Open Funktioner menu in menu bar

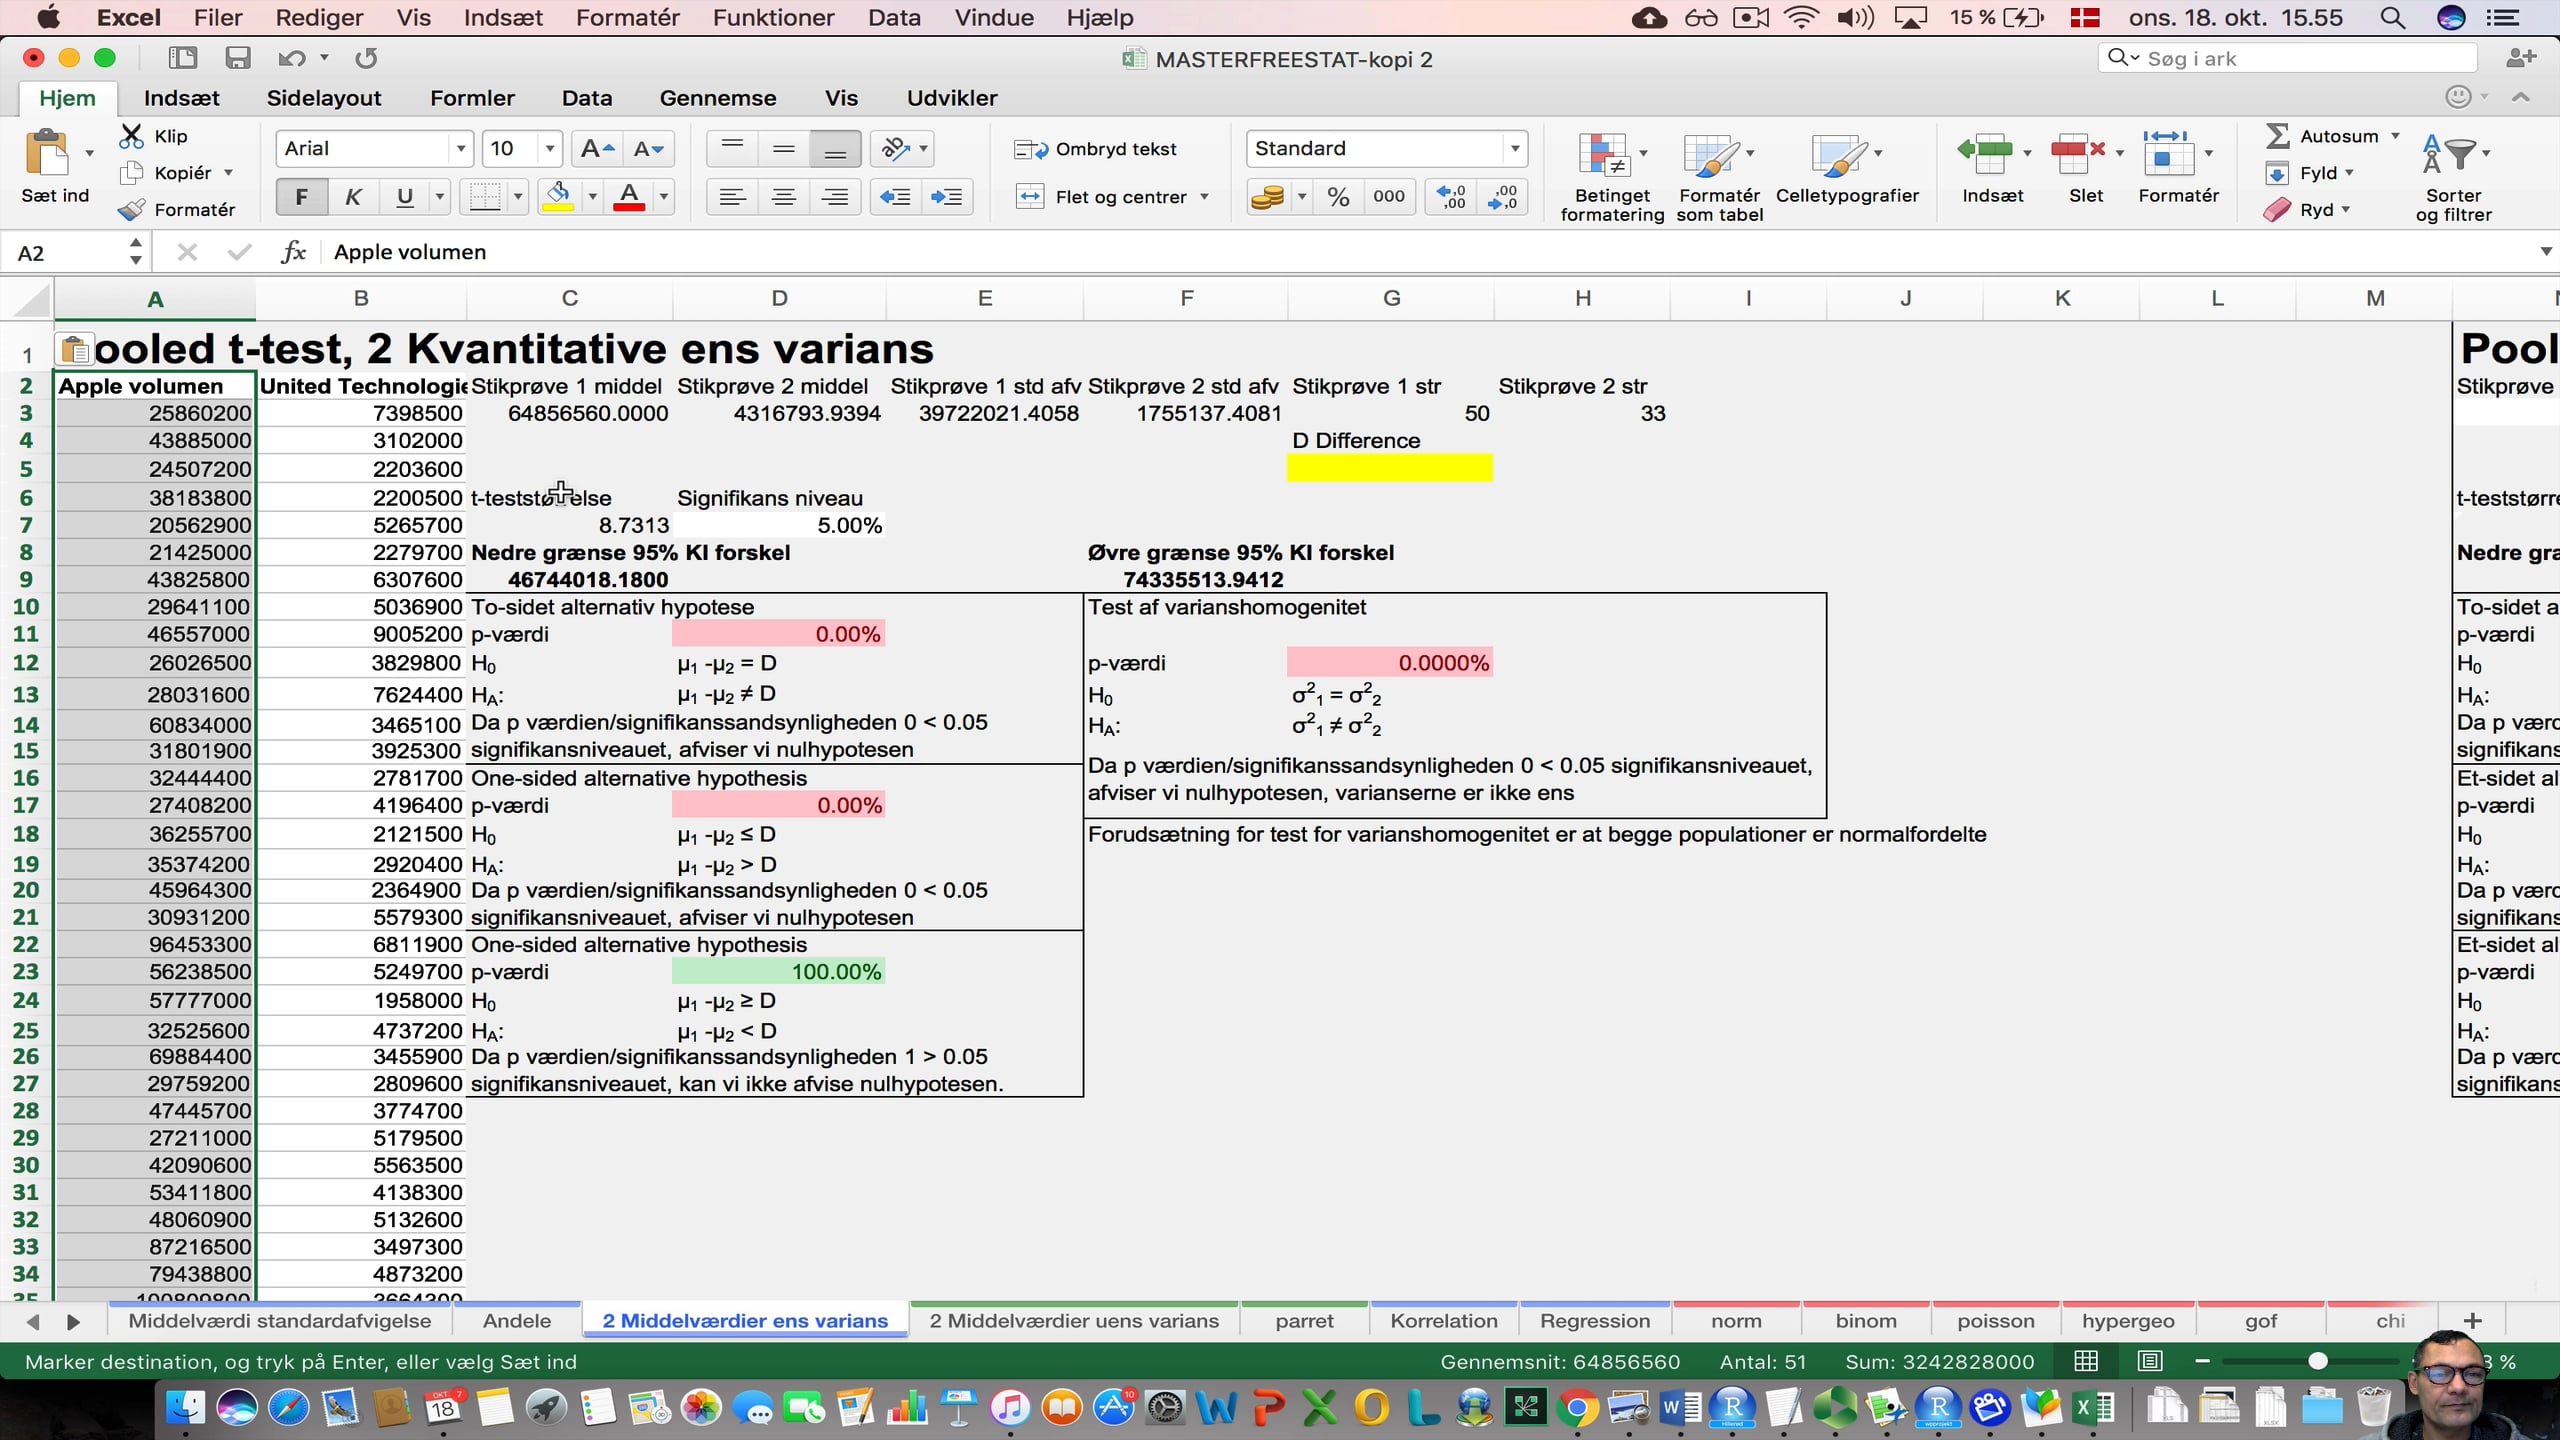click(773, 18)
